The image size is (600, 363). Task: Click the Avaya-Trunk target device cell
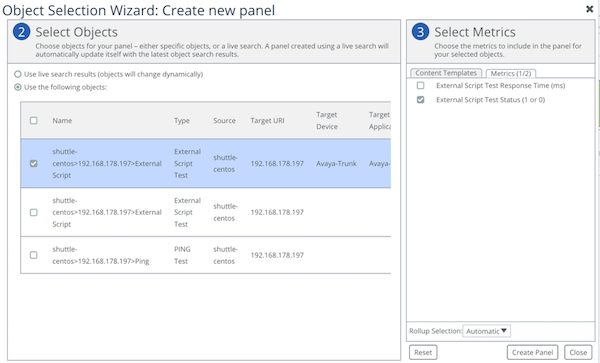pyautogui.click(x=336, y=164)
